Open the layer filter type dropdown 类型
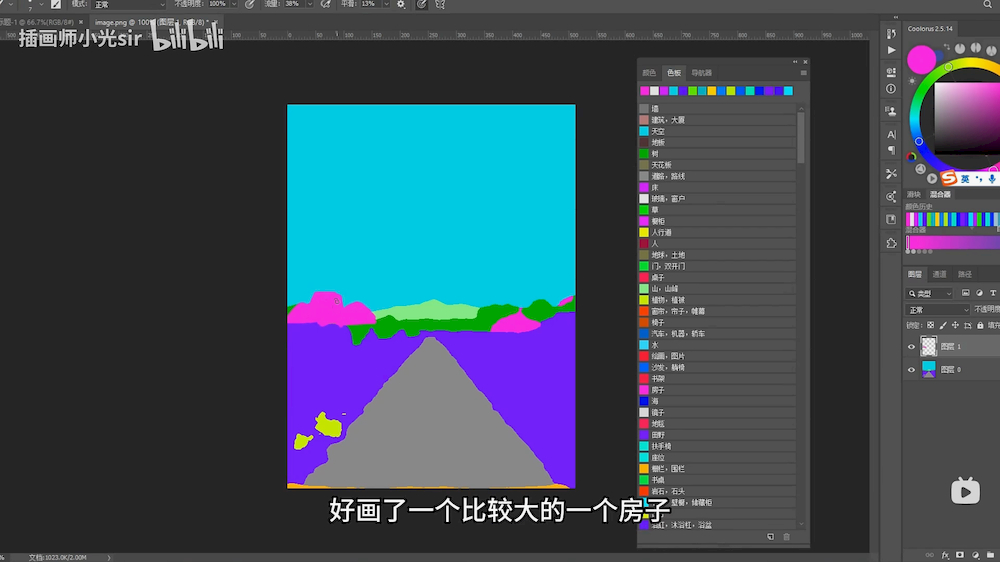Image resolution: width=1000 pixels, height=562 pixels. coord(929,293)
